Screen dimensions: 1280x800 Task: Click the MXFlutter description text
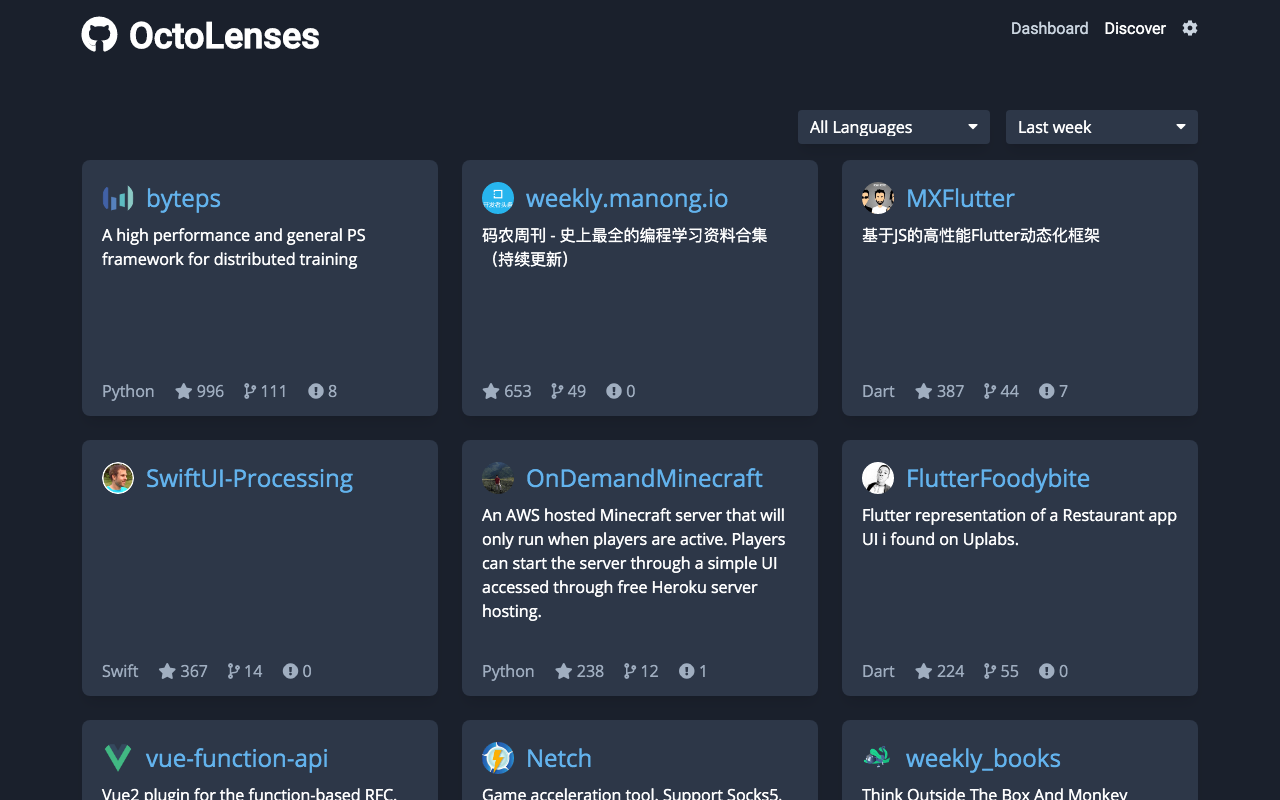981,235
